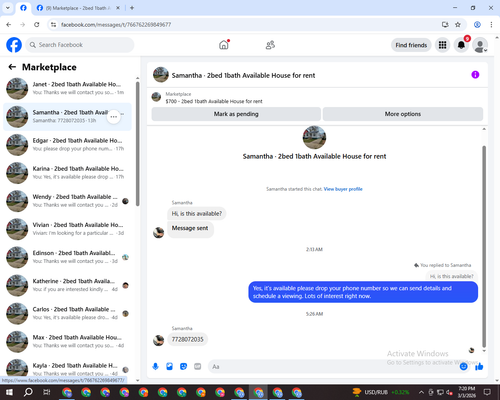Click the voice clip microphone icon
The width and height of the screenshot is (500, 400).
(155, 367)
